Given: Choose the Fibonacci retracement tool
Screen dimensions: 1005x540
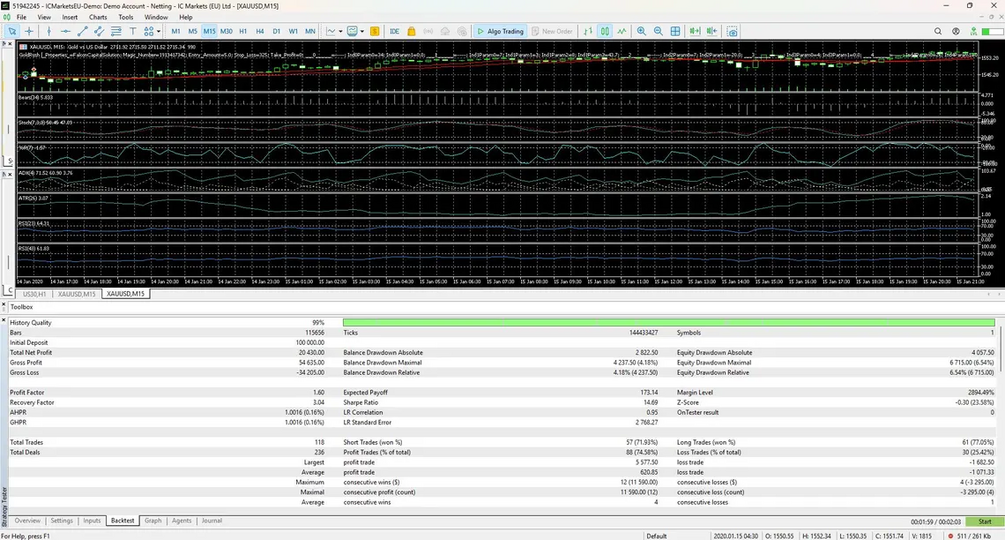Looking at the screenshot, I should [x=116, y=31].
